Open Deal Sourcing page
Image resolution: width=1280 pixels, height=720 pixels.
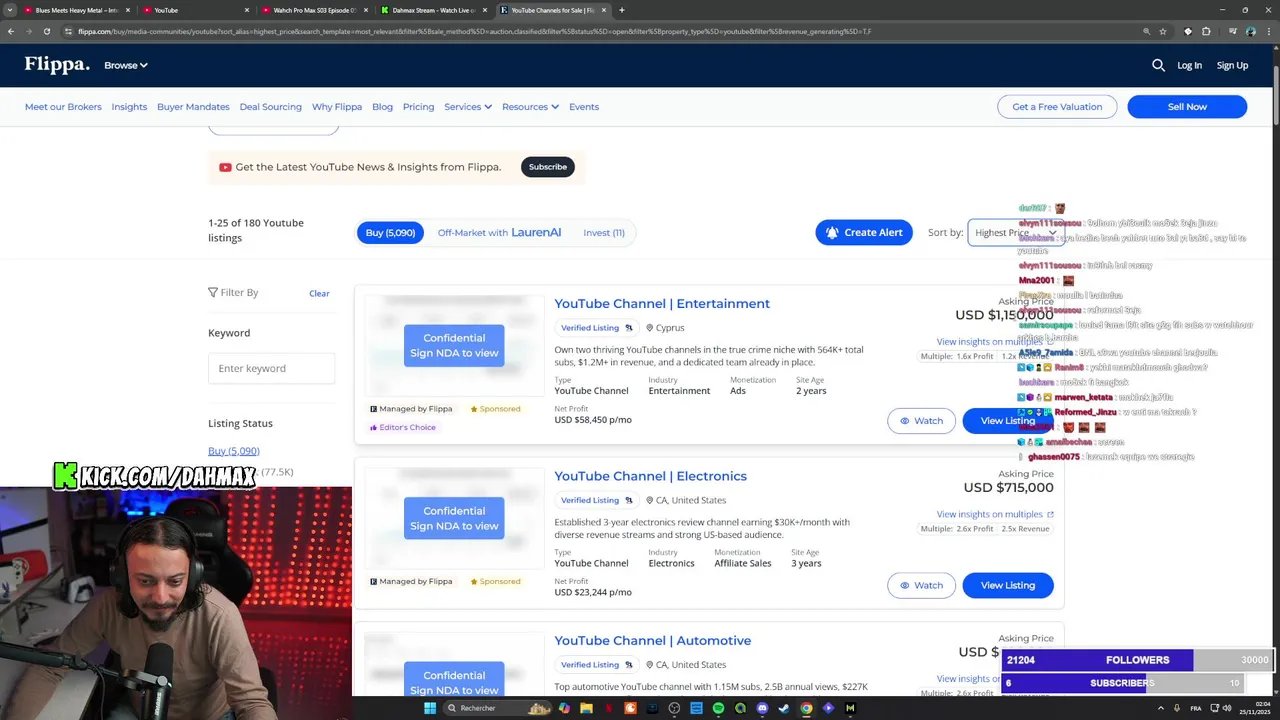[270, 107]
